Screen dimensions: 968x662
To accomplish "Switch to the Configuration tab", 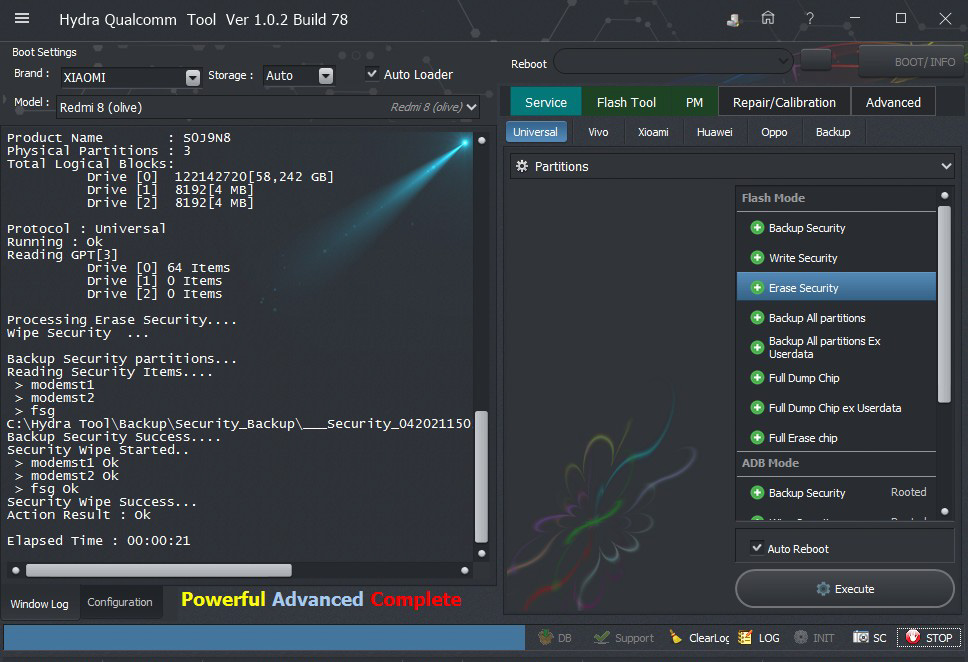I will 120,602.
